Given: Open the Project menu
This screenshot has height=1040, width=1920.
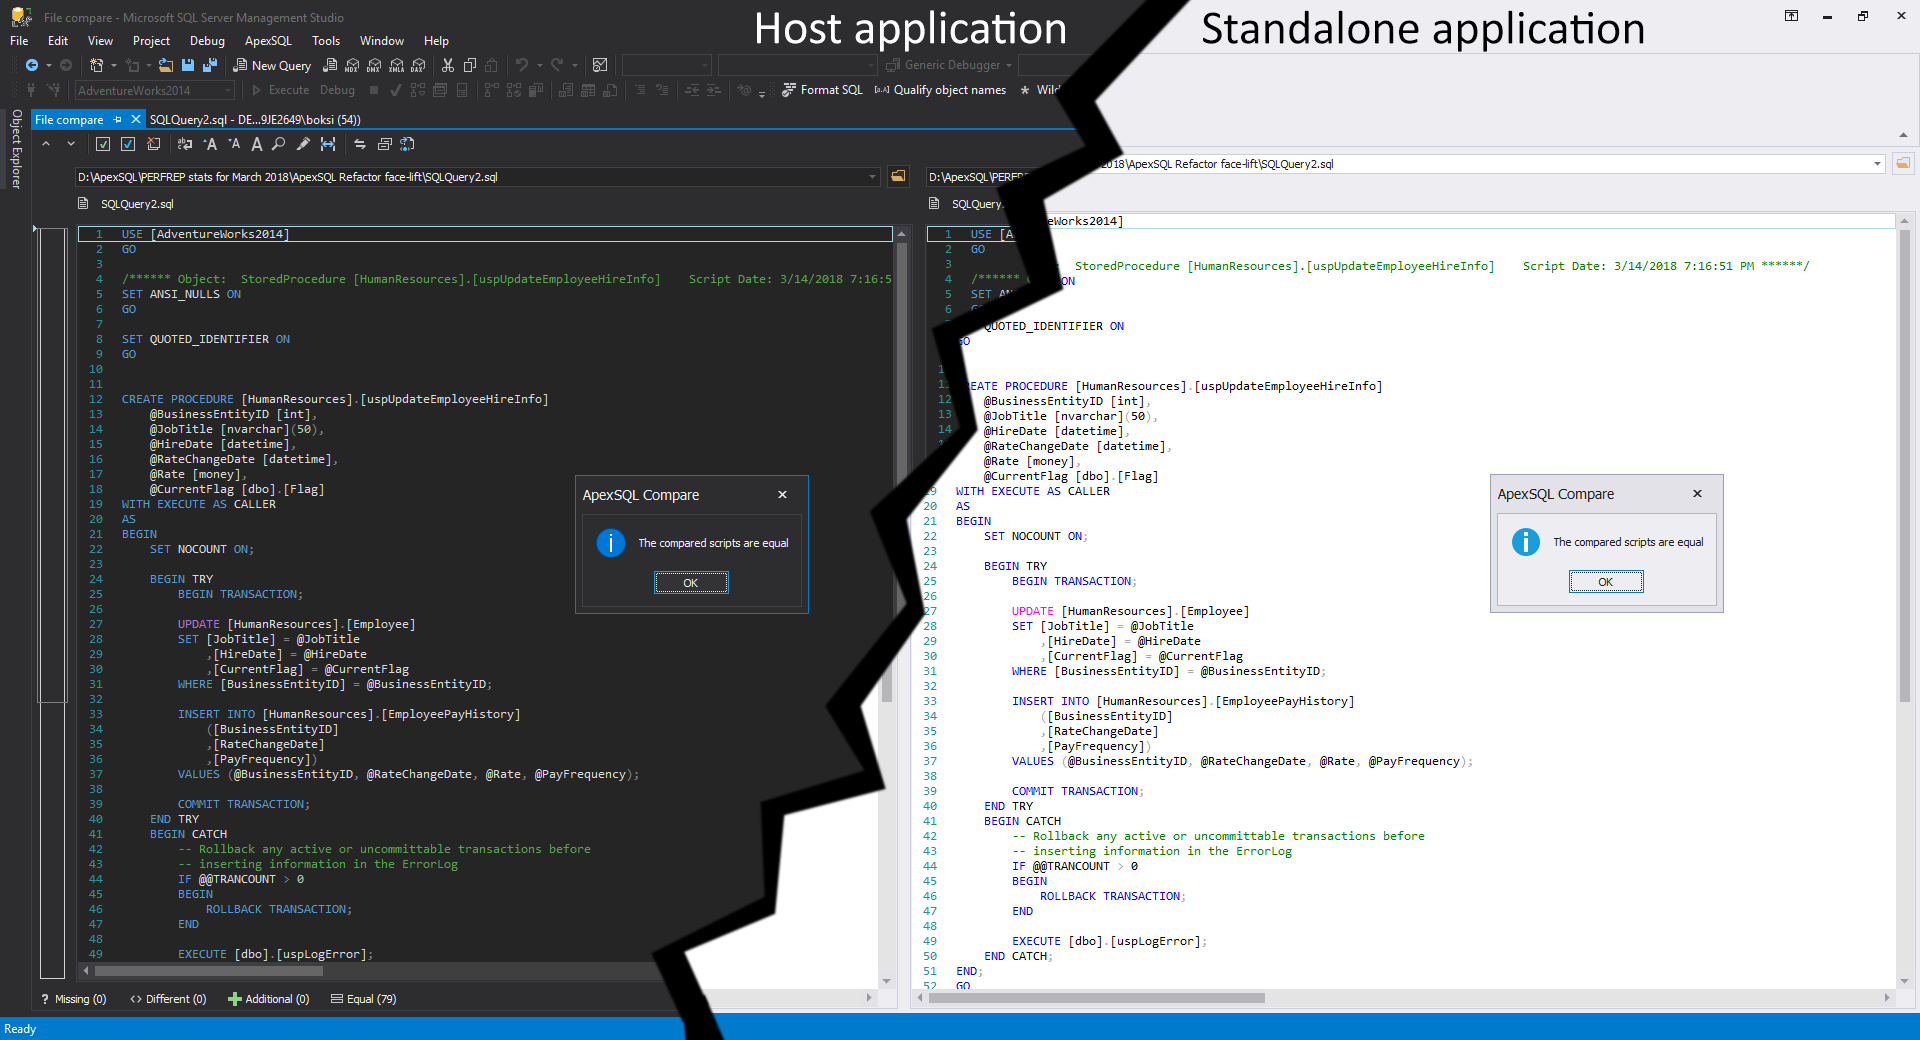Looking at the screenshot, I should click(x=151, y=41).
